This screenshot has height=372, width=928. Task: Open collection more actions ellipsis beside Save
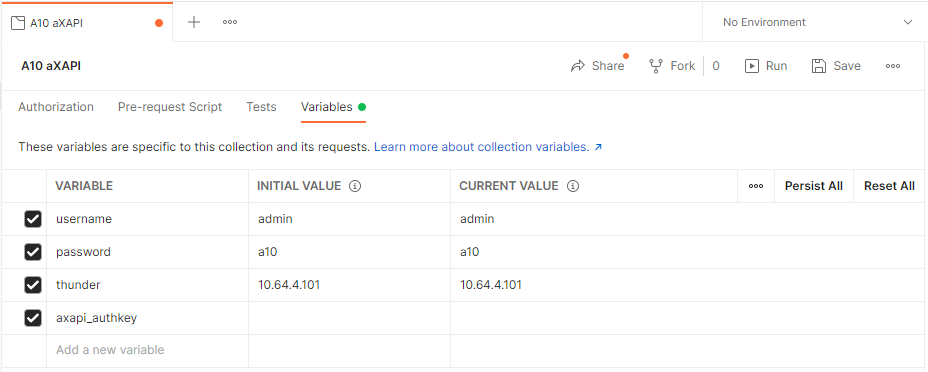pos(892,66)
